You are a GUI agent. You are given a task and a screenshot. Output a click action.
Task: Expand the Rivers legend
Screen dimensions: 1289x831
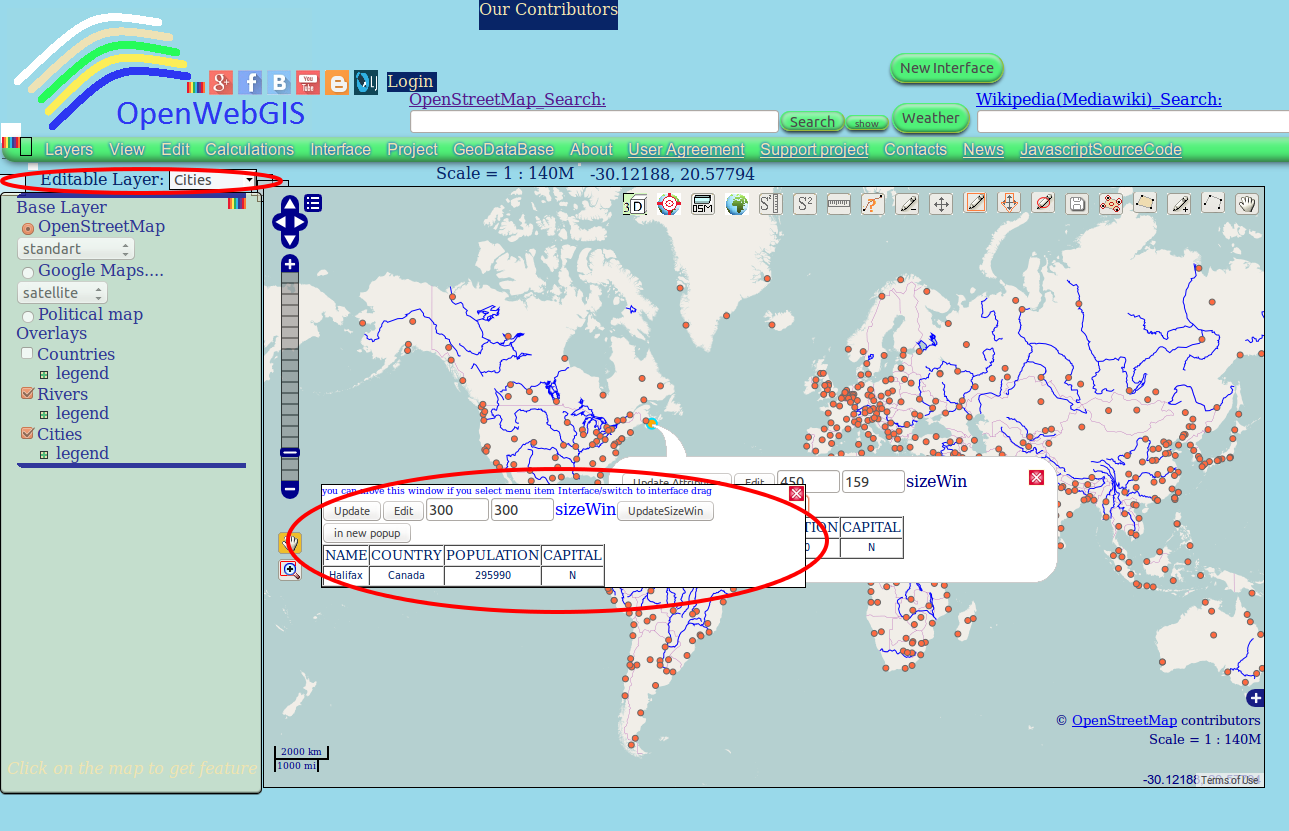(x=44, y=415)
